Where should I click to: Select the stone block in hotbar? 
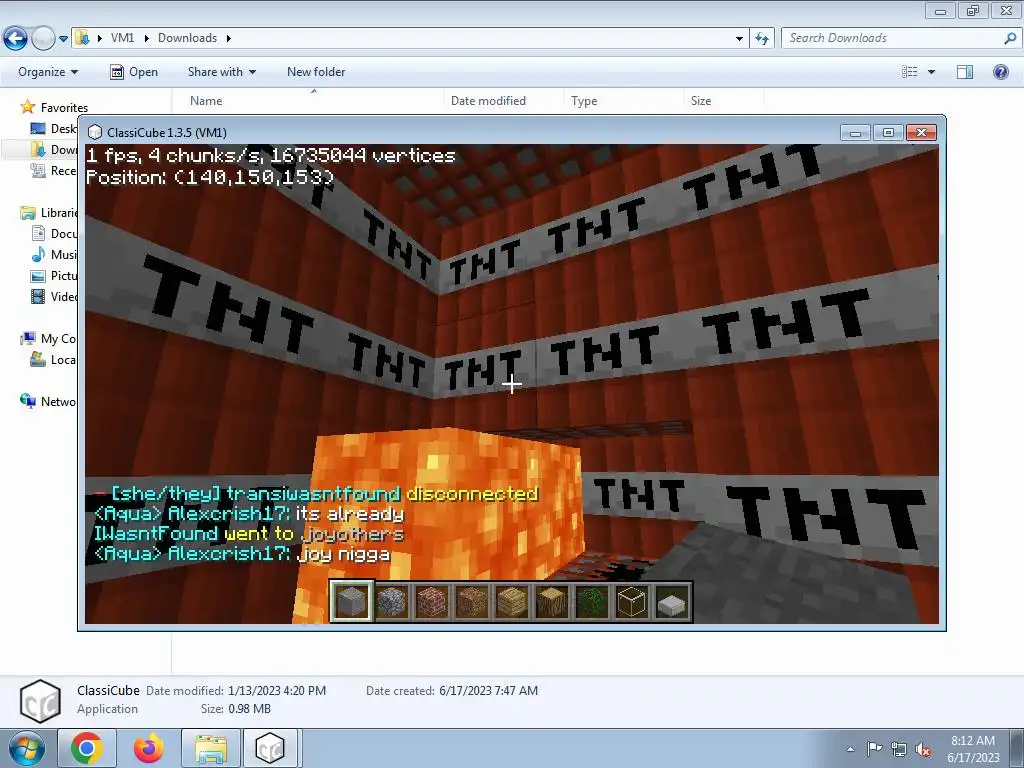[x=351, y=601]
